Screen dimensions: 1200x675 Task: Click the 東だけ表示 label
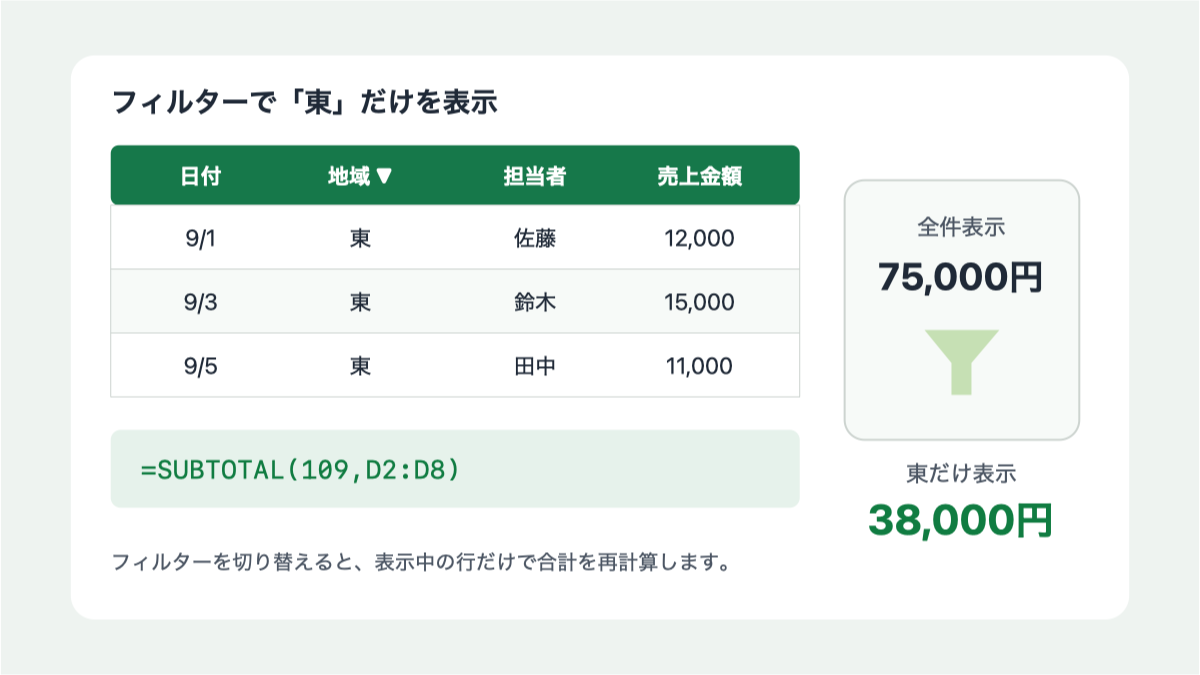(x=961, y=474)
